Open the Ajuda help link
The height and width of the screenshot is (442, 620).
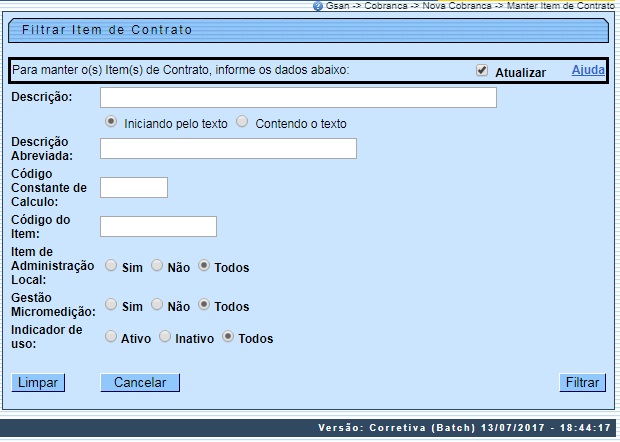(x=588, y=70)
